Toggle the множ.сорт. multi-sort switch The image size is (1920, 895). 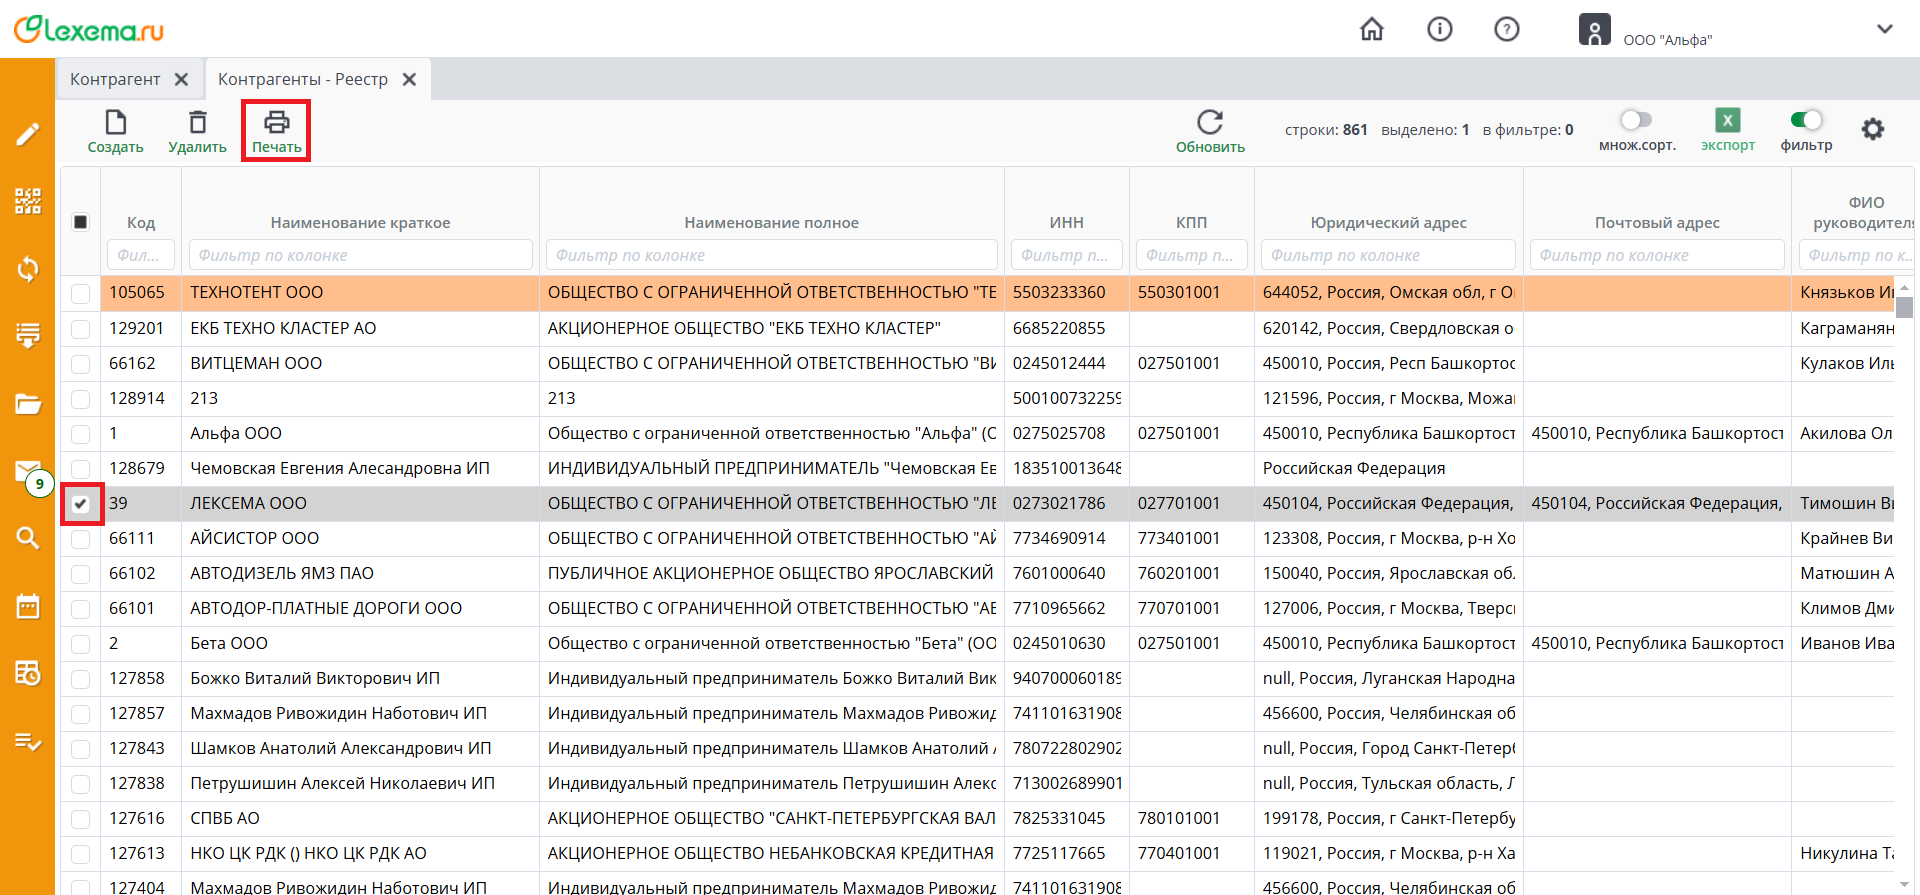point(1636,120)
